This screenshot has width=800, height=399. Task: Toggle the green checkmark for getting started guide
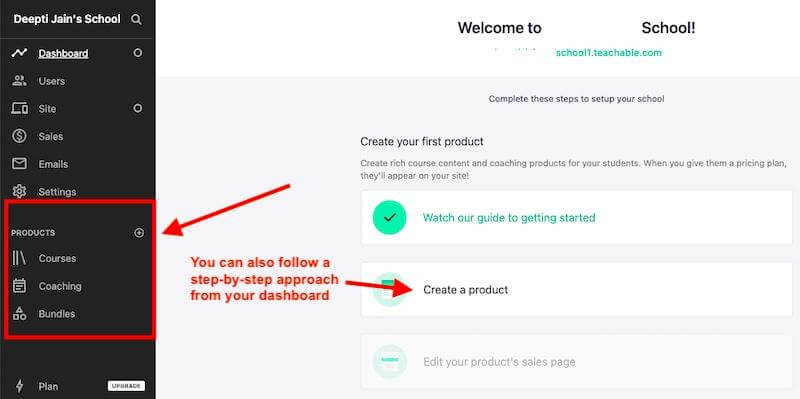click(x=389, y=217)
